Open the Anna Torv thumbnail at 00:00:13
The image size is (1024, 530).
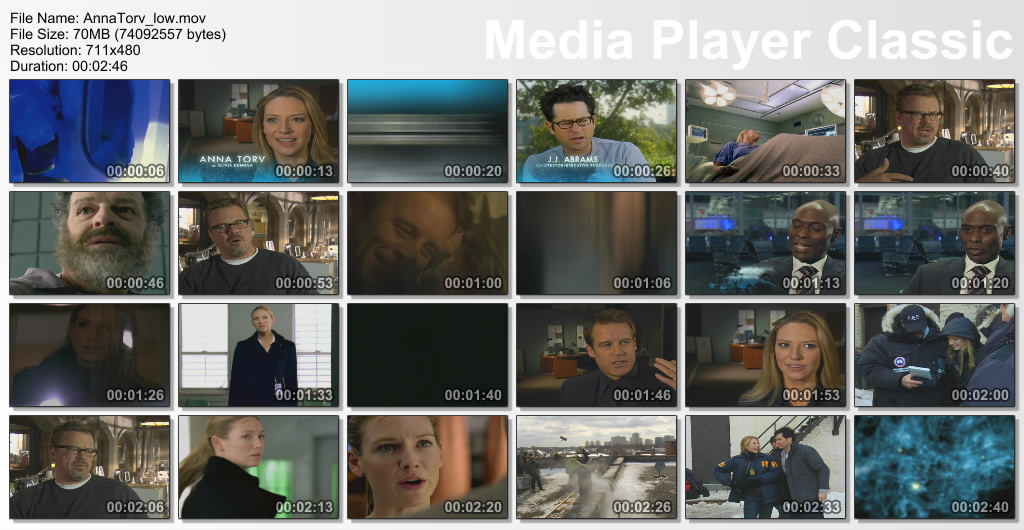tap(259, 131)
